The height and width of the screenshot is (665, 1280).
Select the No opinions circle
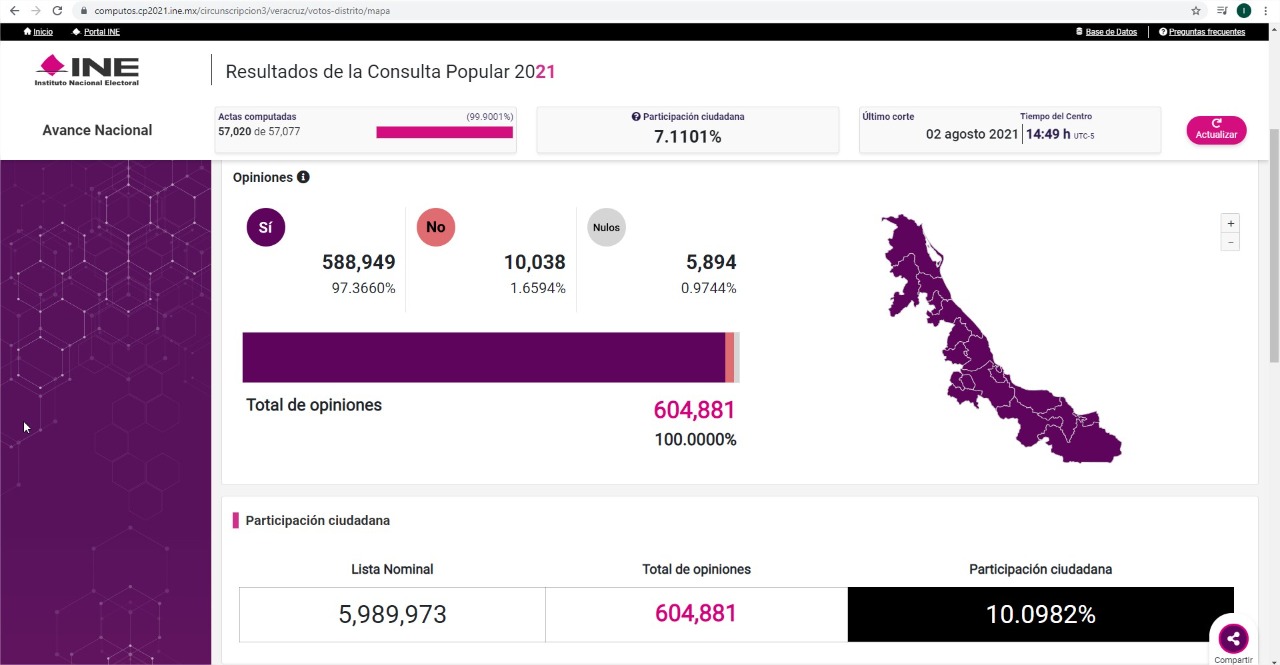tap(435, 227)
